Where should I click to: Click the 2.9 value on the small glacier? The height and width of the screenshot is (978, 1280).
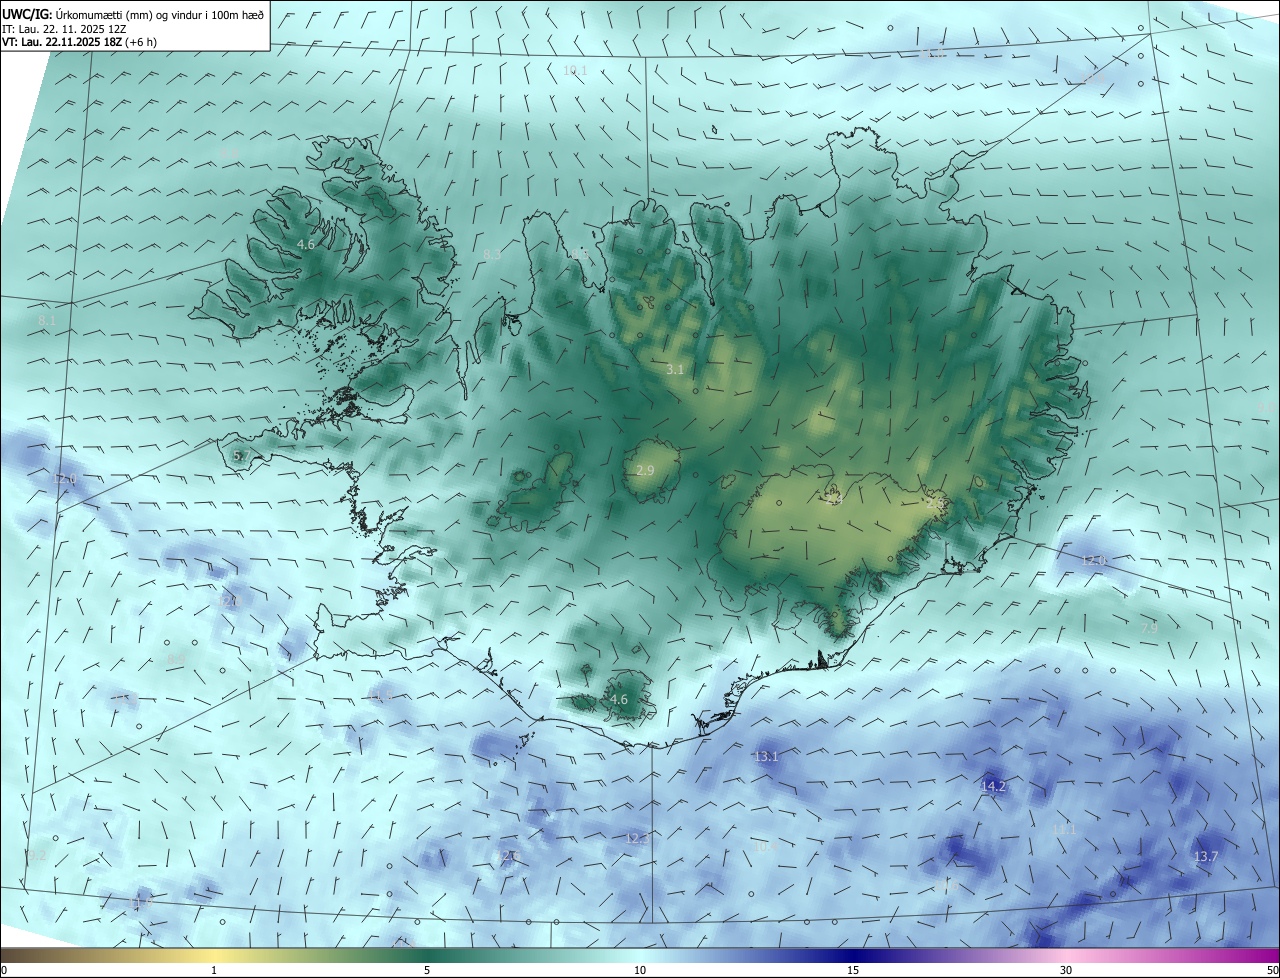click(x=645, y=470)
